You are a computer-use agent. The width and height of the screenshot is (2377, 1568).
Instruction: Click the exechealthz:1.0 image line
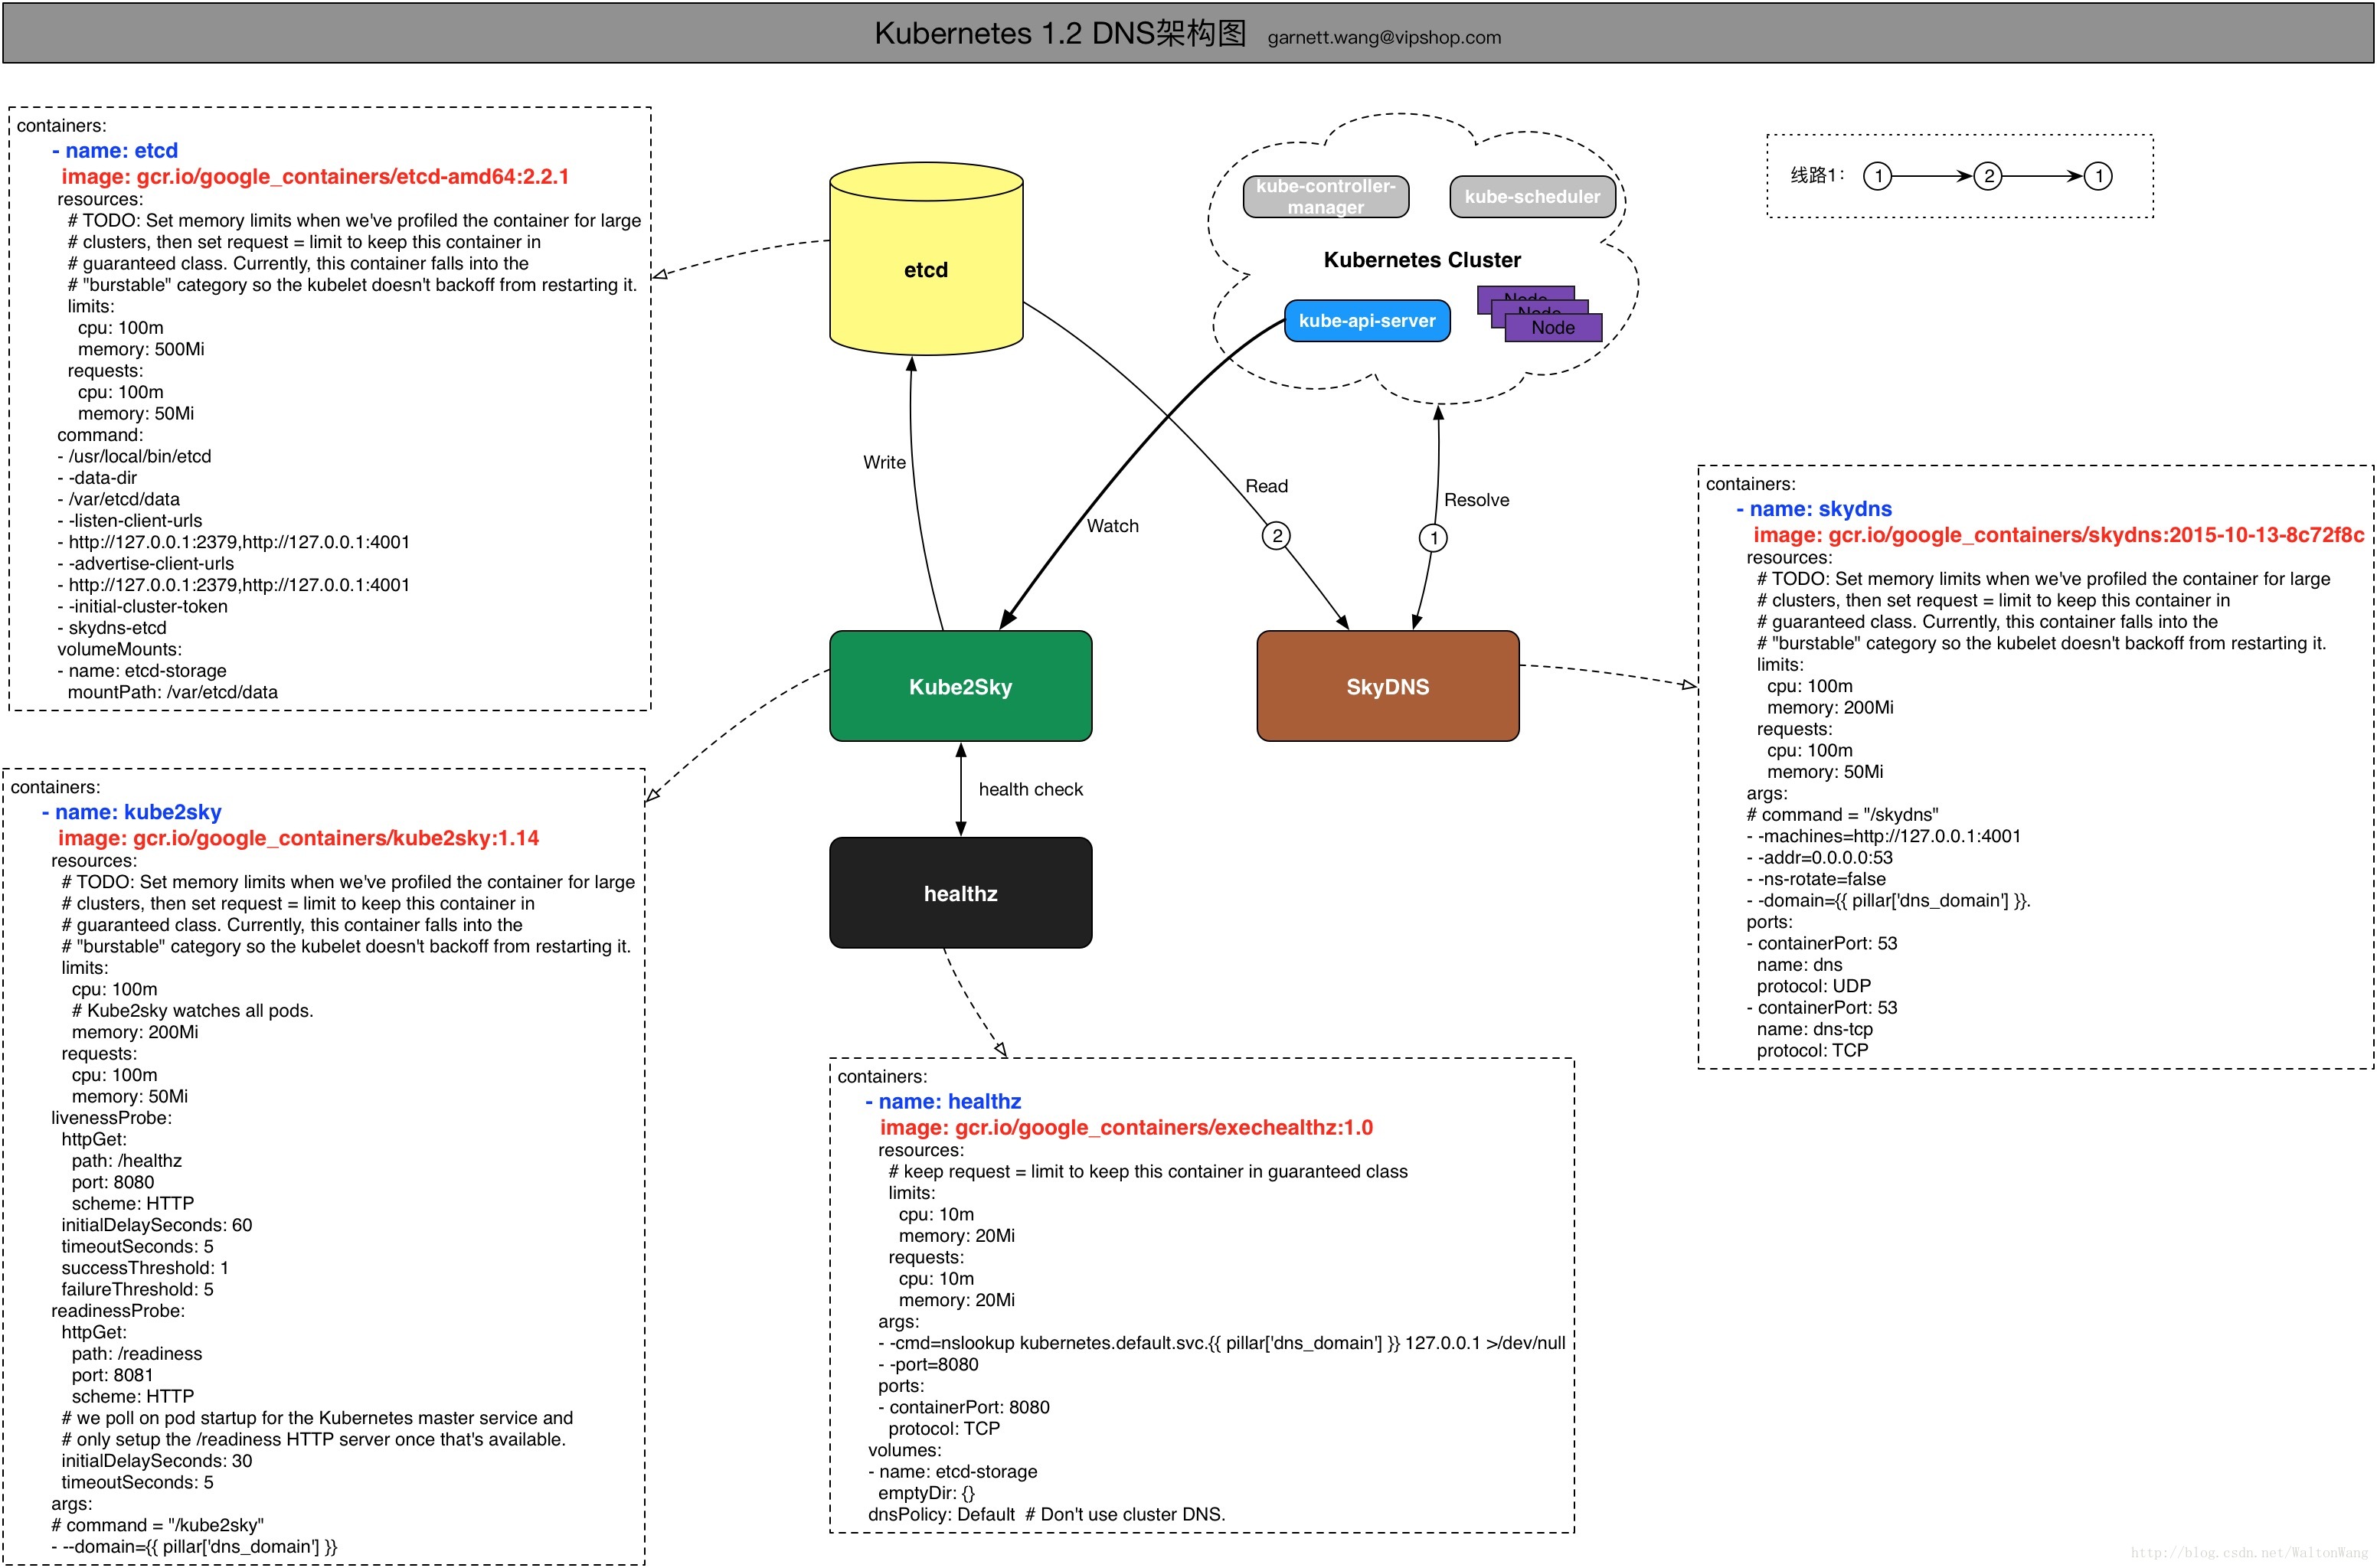pyautogui.click(x=1126, y=1128)
